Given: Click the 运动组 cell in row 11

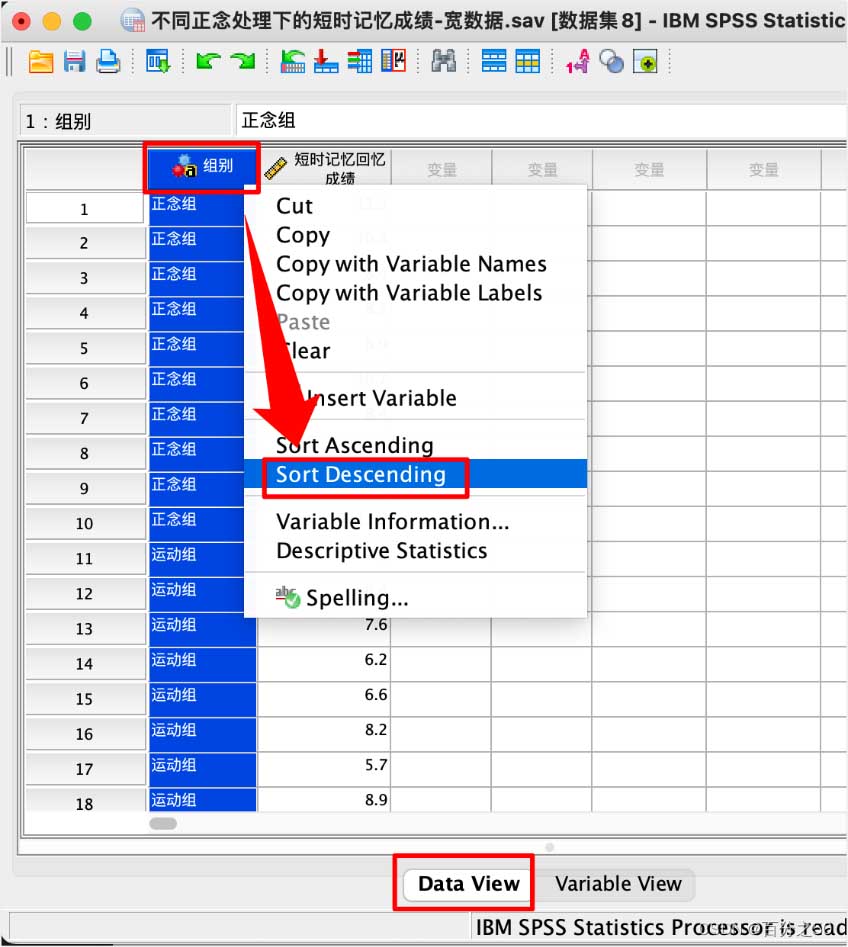Looking at the screenshot, I should [197, 559].
